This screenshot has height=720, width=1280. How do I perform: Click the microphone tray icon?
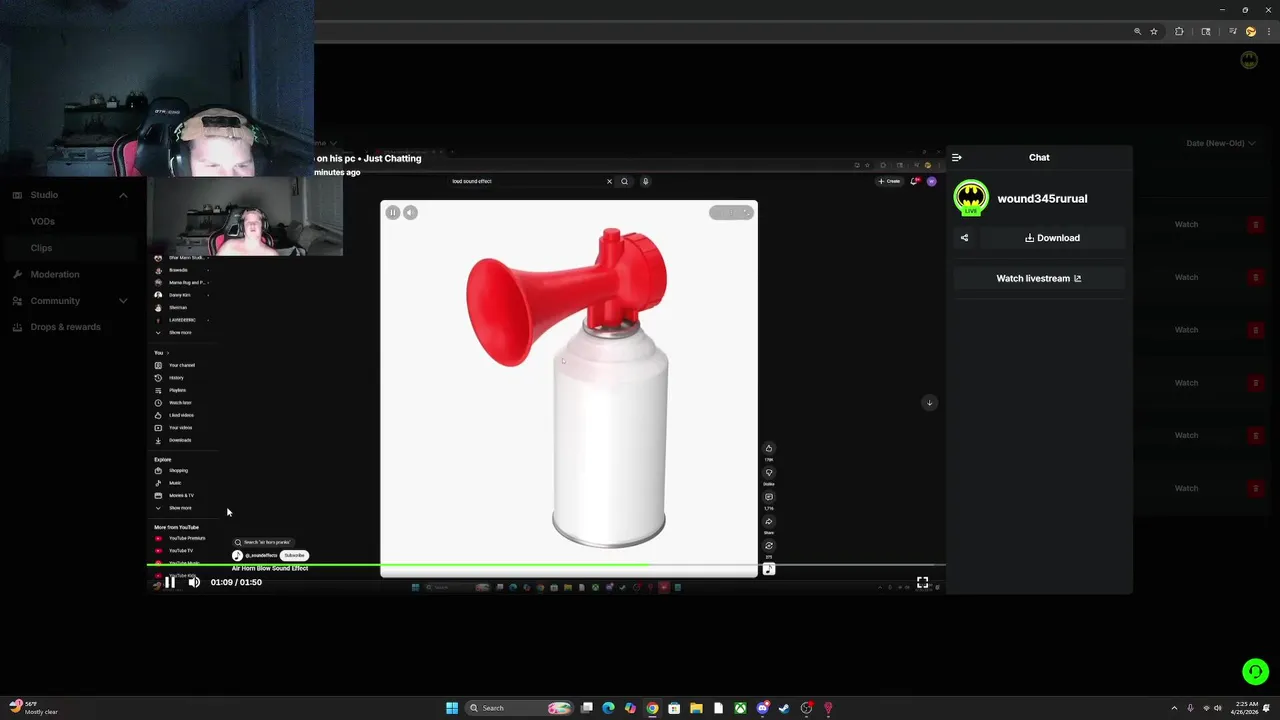tap(1190, 708)
